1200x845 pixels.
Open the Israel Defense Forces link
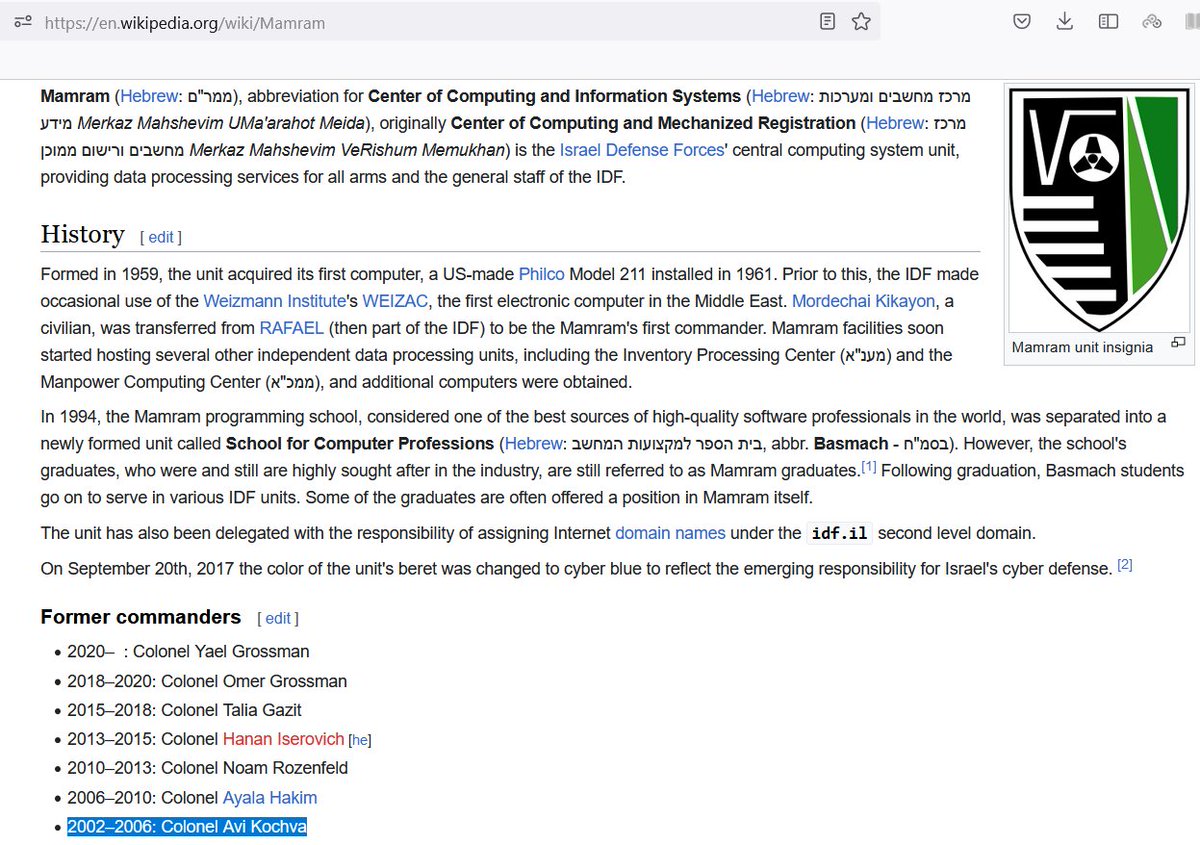pos(641,150)
